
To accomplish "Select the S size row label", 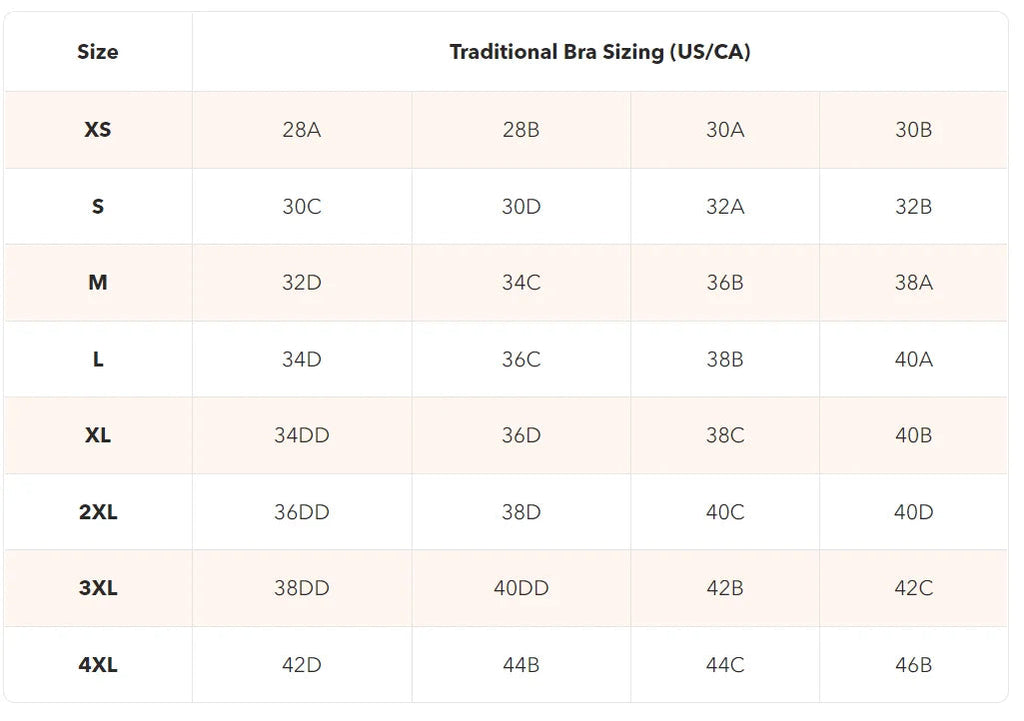I will point(98,206).
